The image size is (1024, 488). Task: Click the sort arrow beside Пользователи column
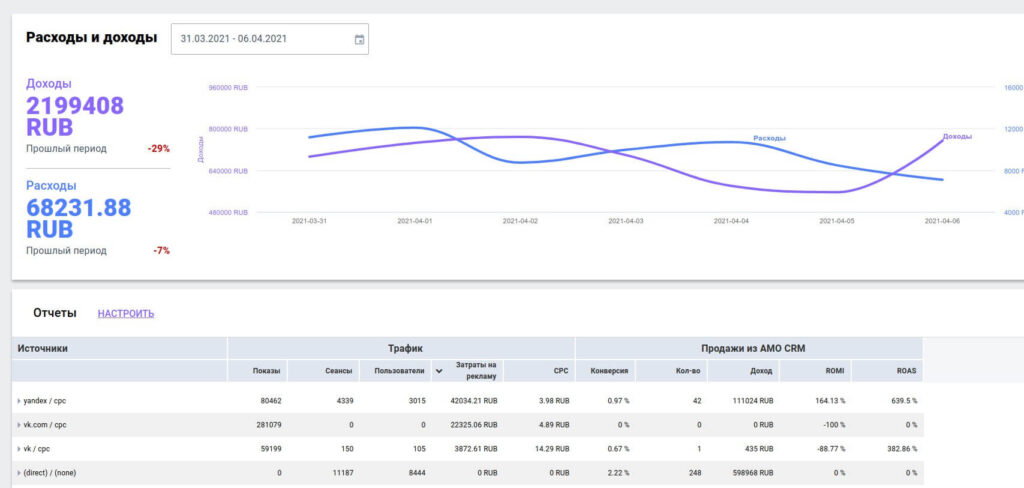(x=438, y=371)
